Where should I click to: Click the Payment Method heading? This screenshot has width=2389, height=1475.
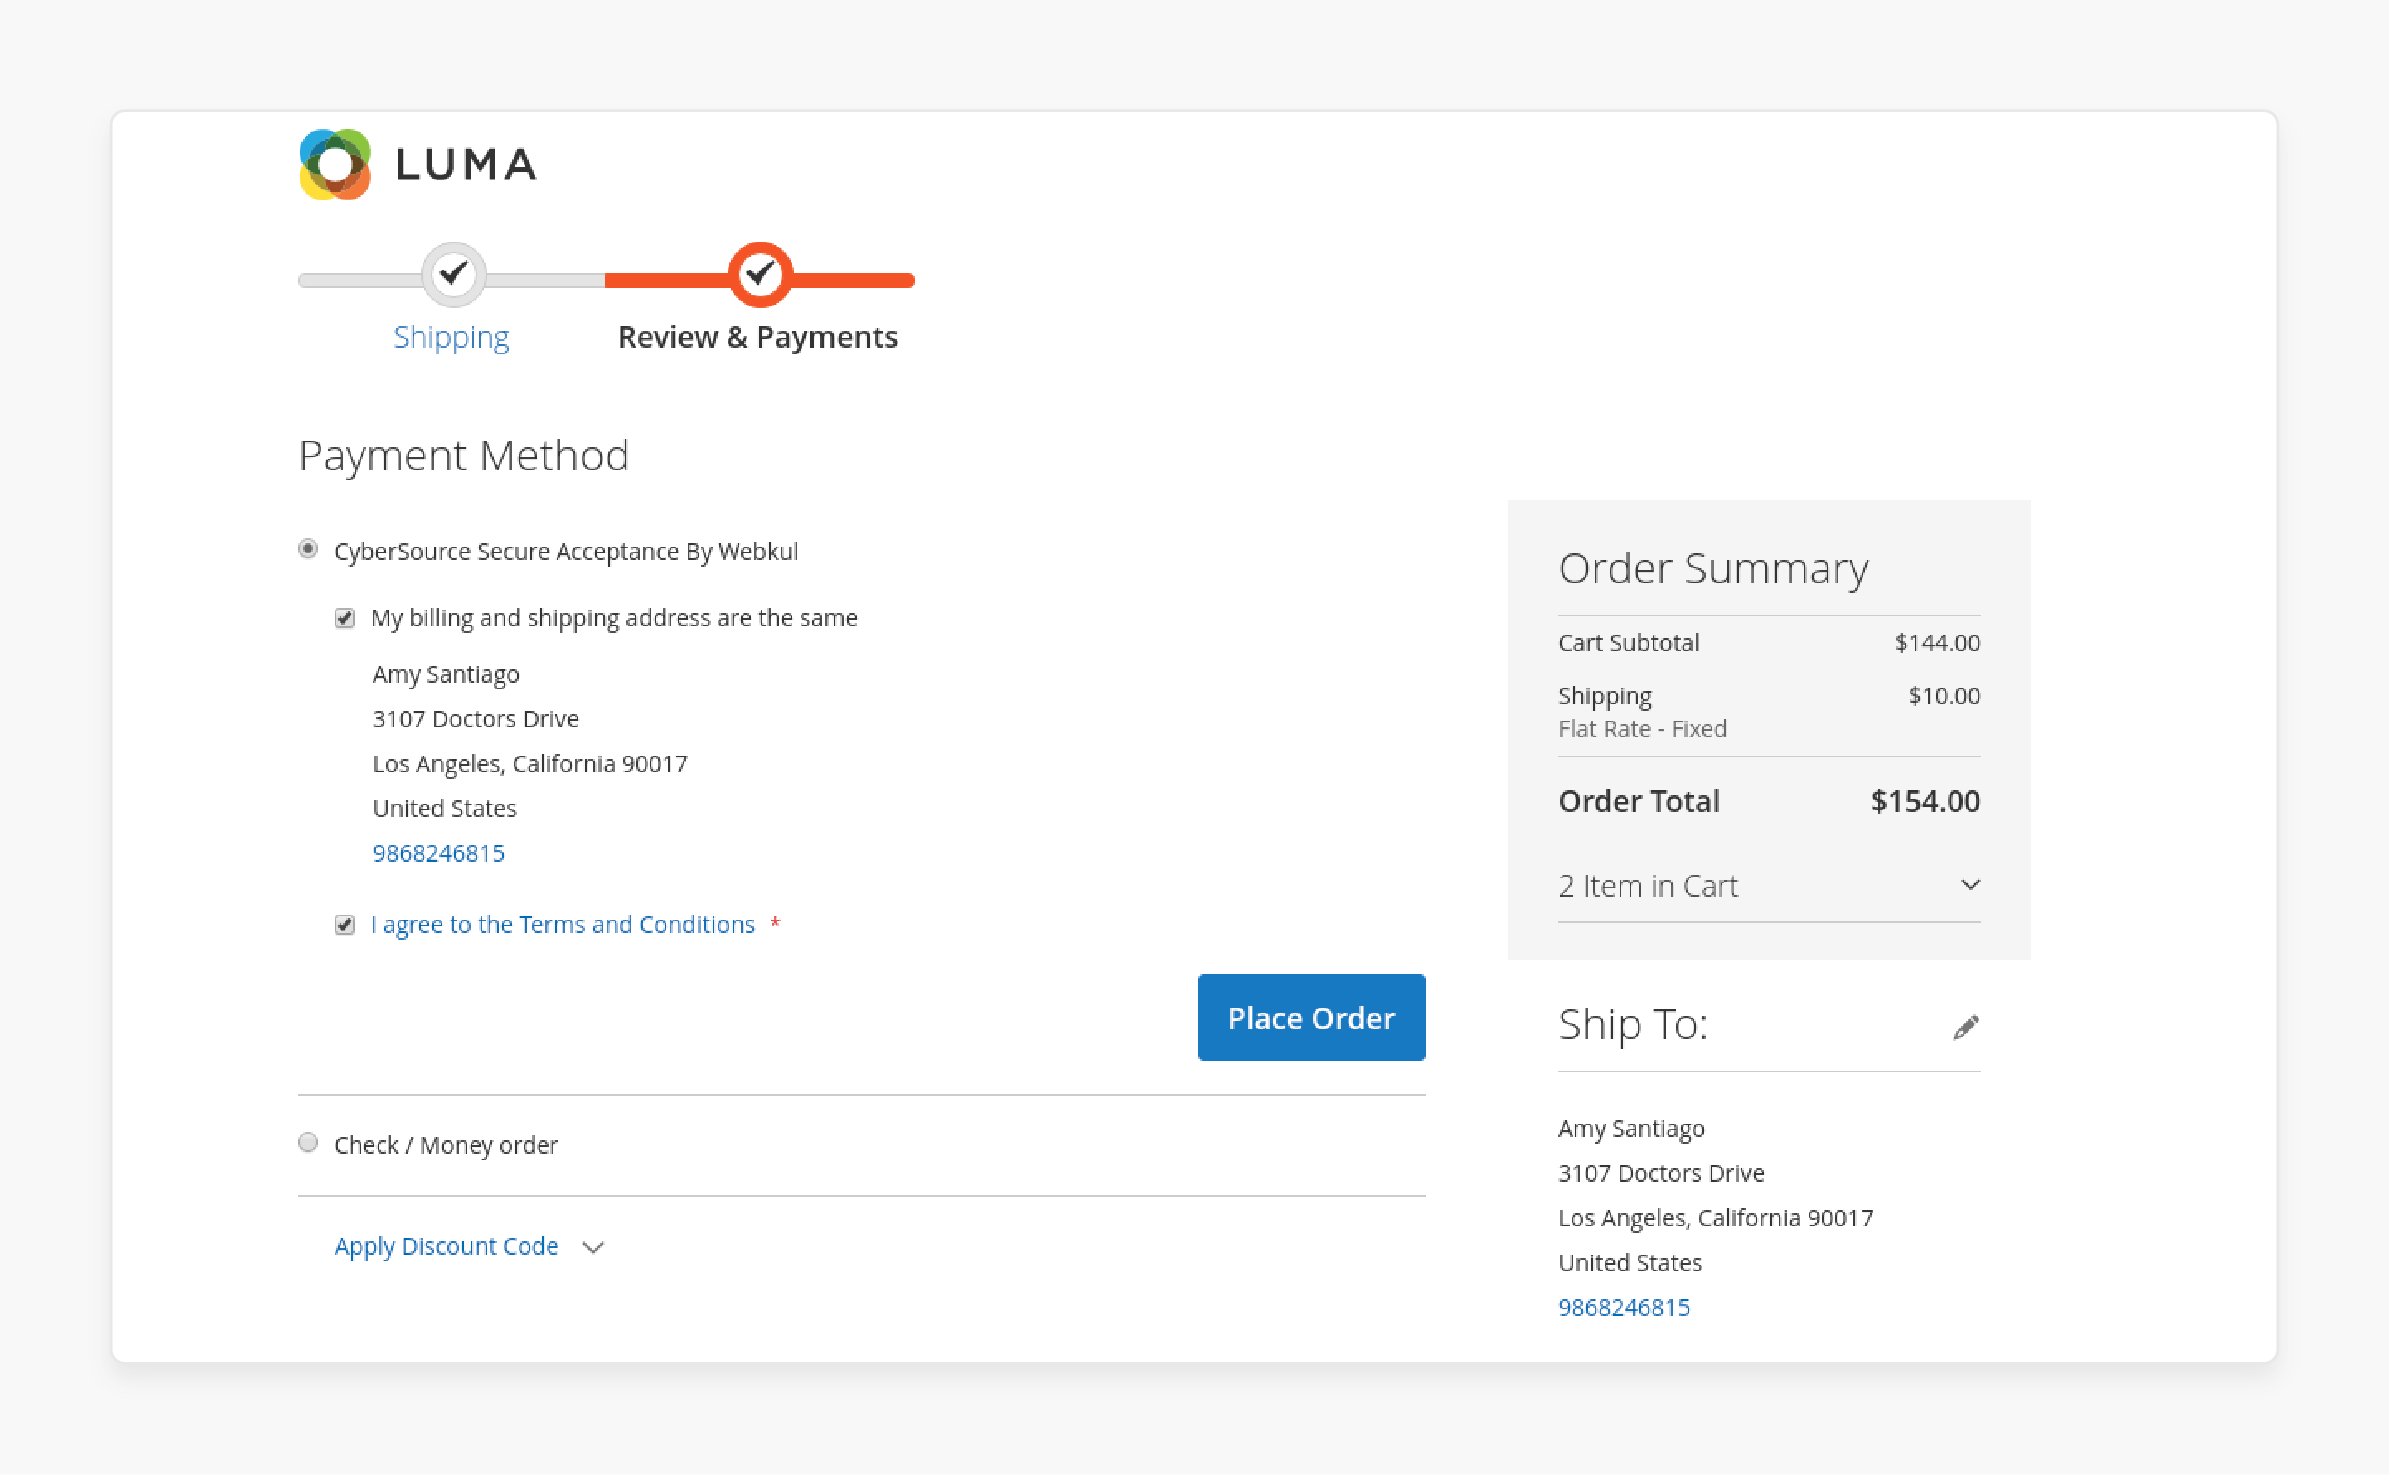pyautogui.click(x=463, y=456)
